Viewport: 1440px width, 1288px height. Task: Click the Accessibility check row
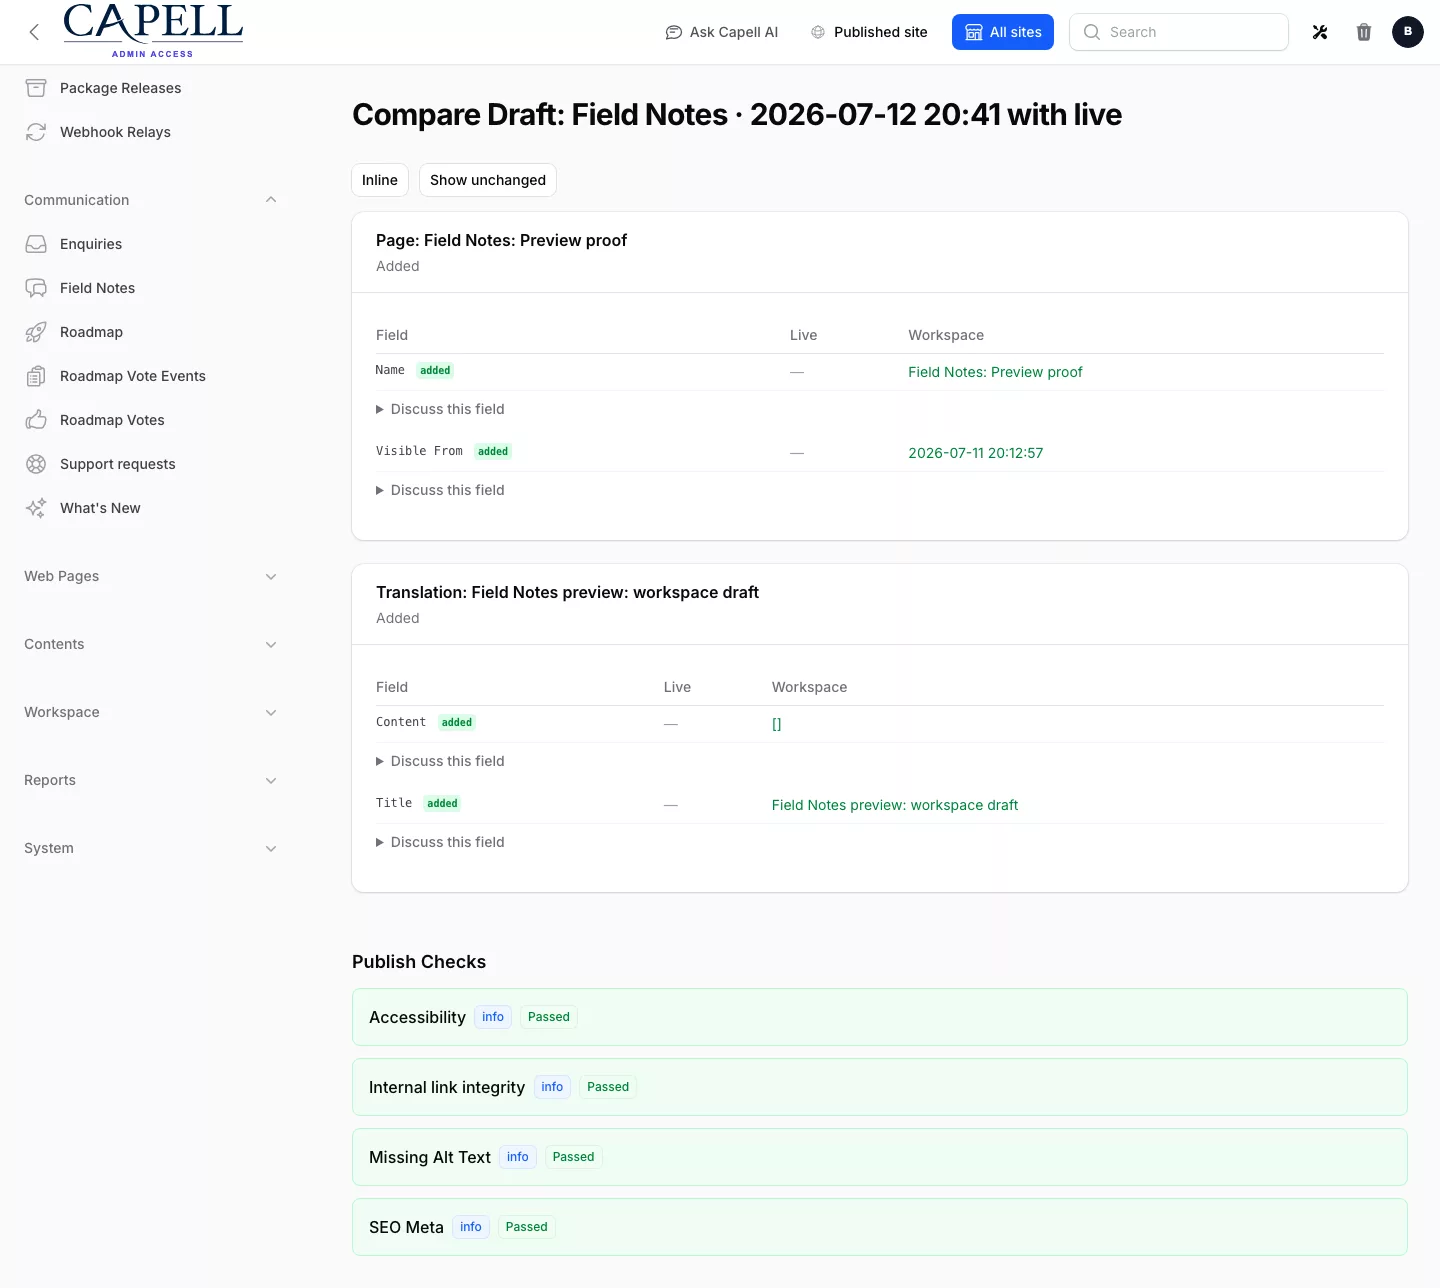pyautogui.click(x=880, y=1017)
